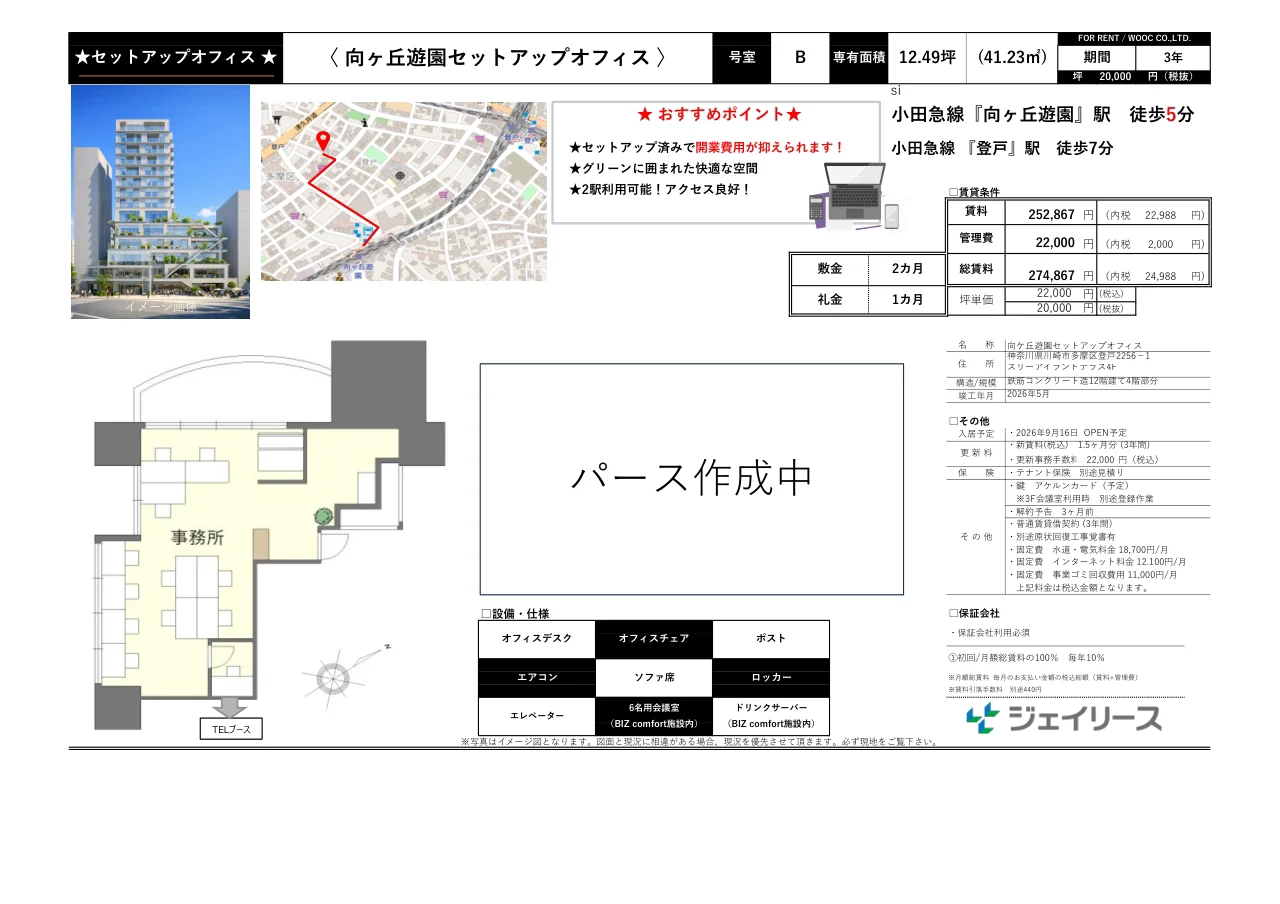Viewport: 1280px width, 904px height.
Task: Click the ロッカー equipment cell
Action: coord(771,678)
